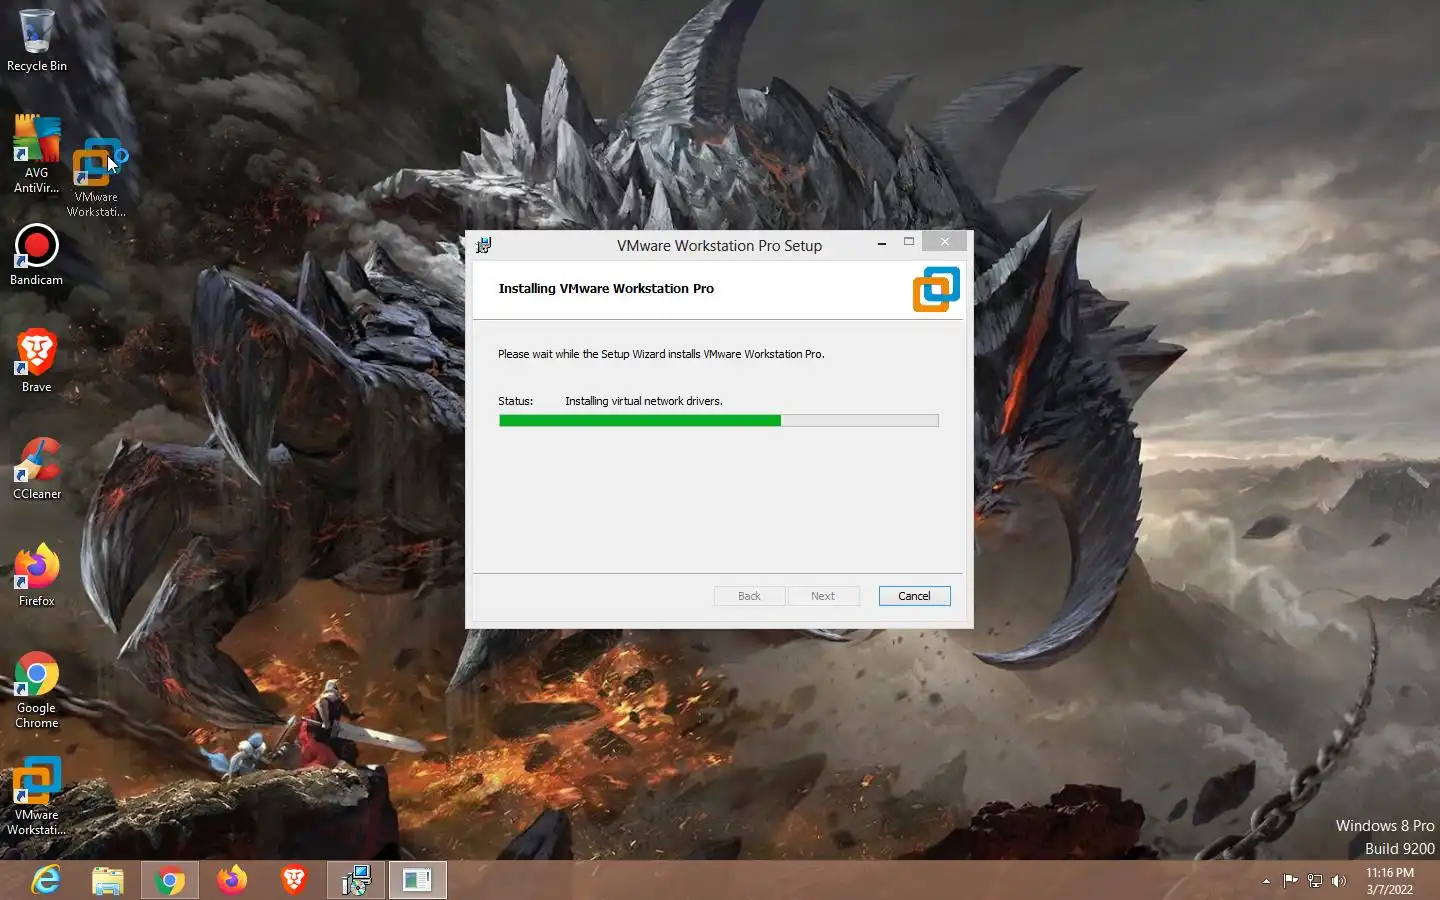Open the taskbar clock showing 11:16 PM

1390,881
